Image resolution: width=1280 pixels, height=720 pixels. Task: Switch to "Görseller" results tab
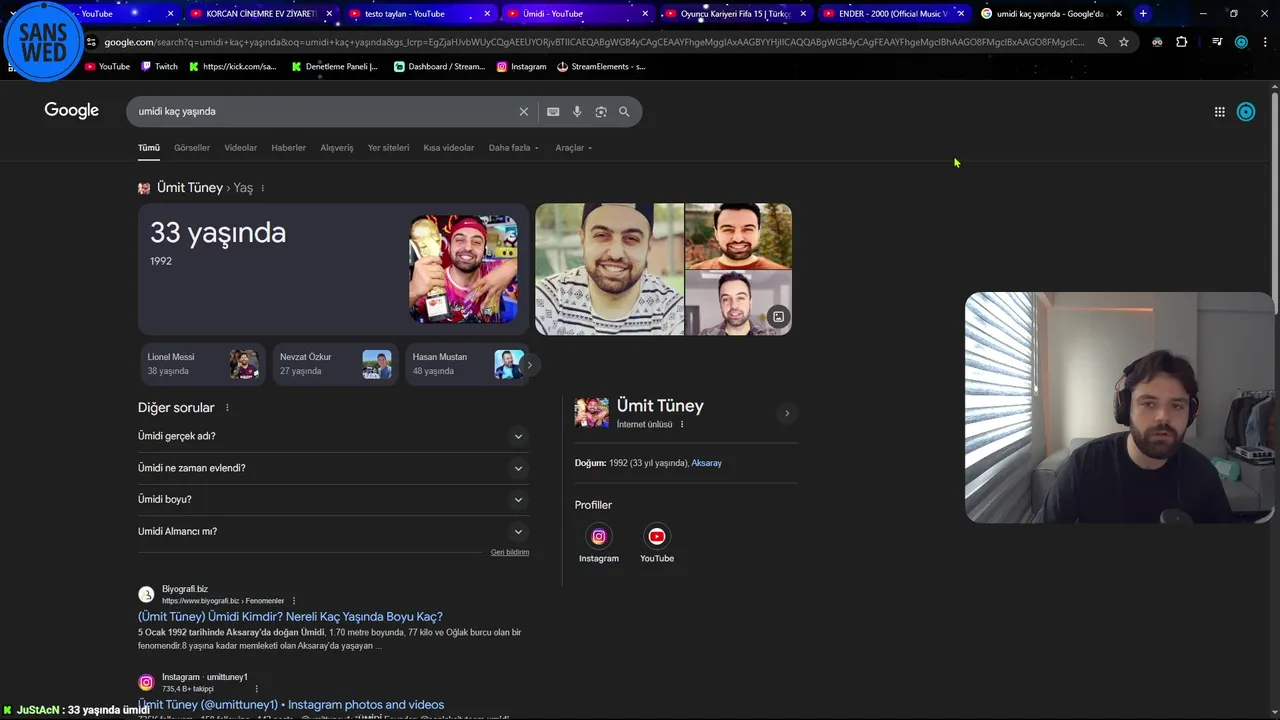[x=192, y=148]
